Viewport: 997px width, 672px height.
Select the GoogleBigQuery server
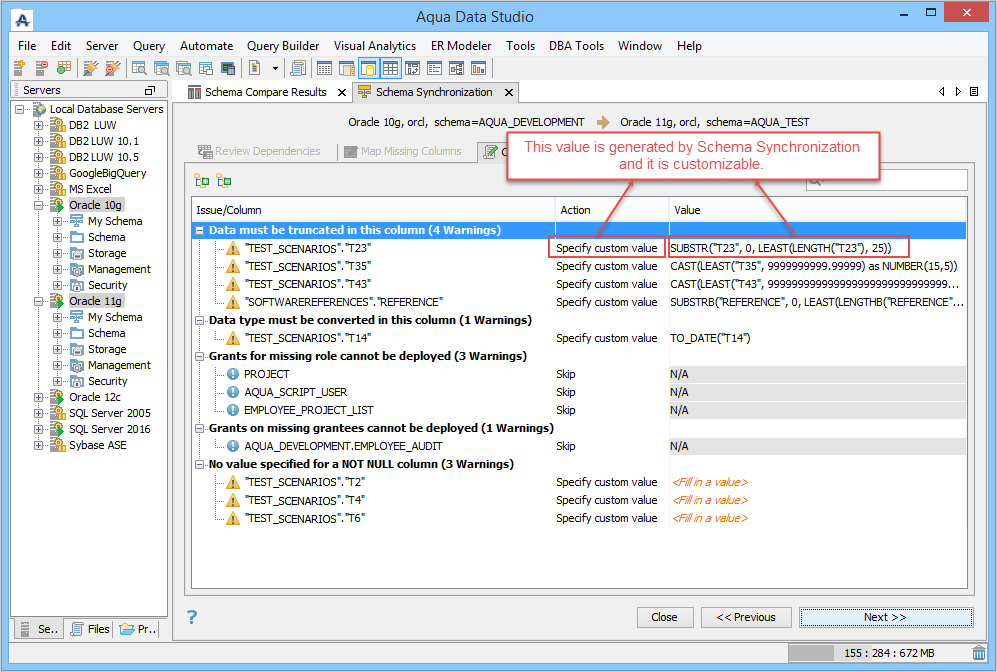[107, 173]
